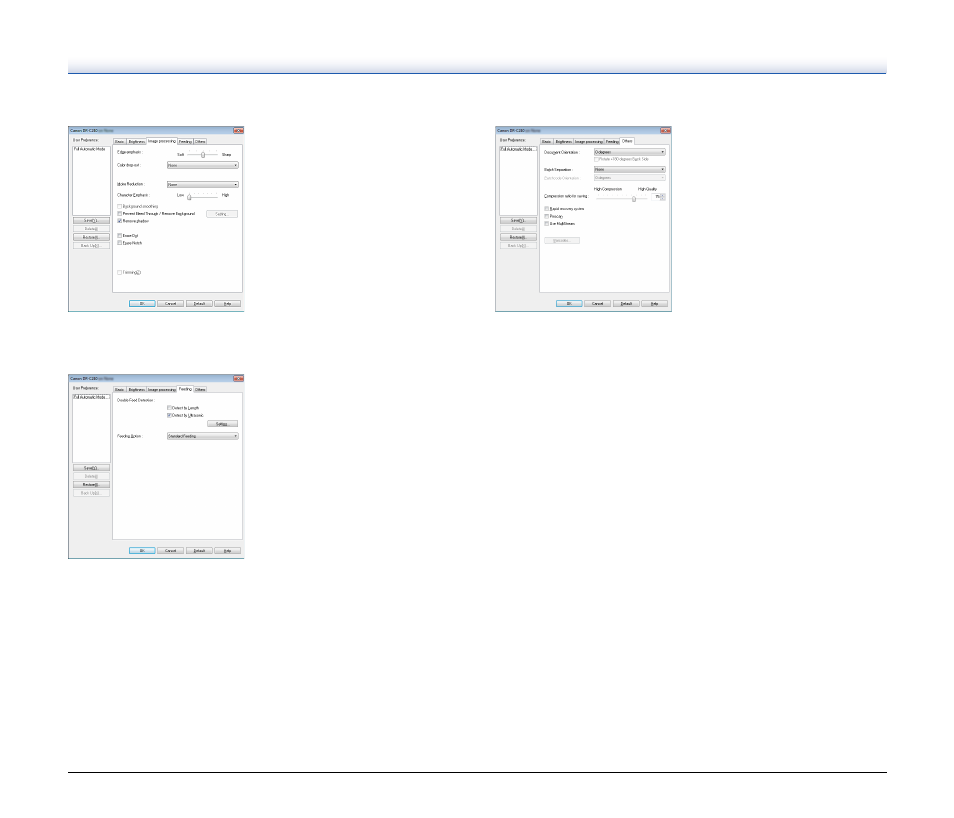Viewport: 954px width, 818px height.
Task: Select Basic tab in the Feeding dialog
Action: point(119,389)
